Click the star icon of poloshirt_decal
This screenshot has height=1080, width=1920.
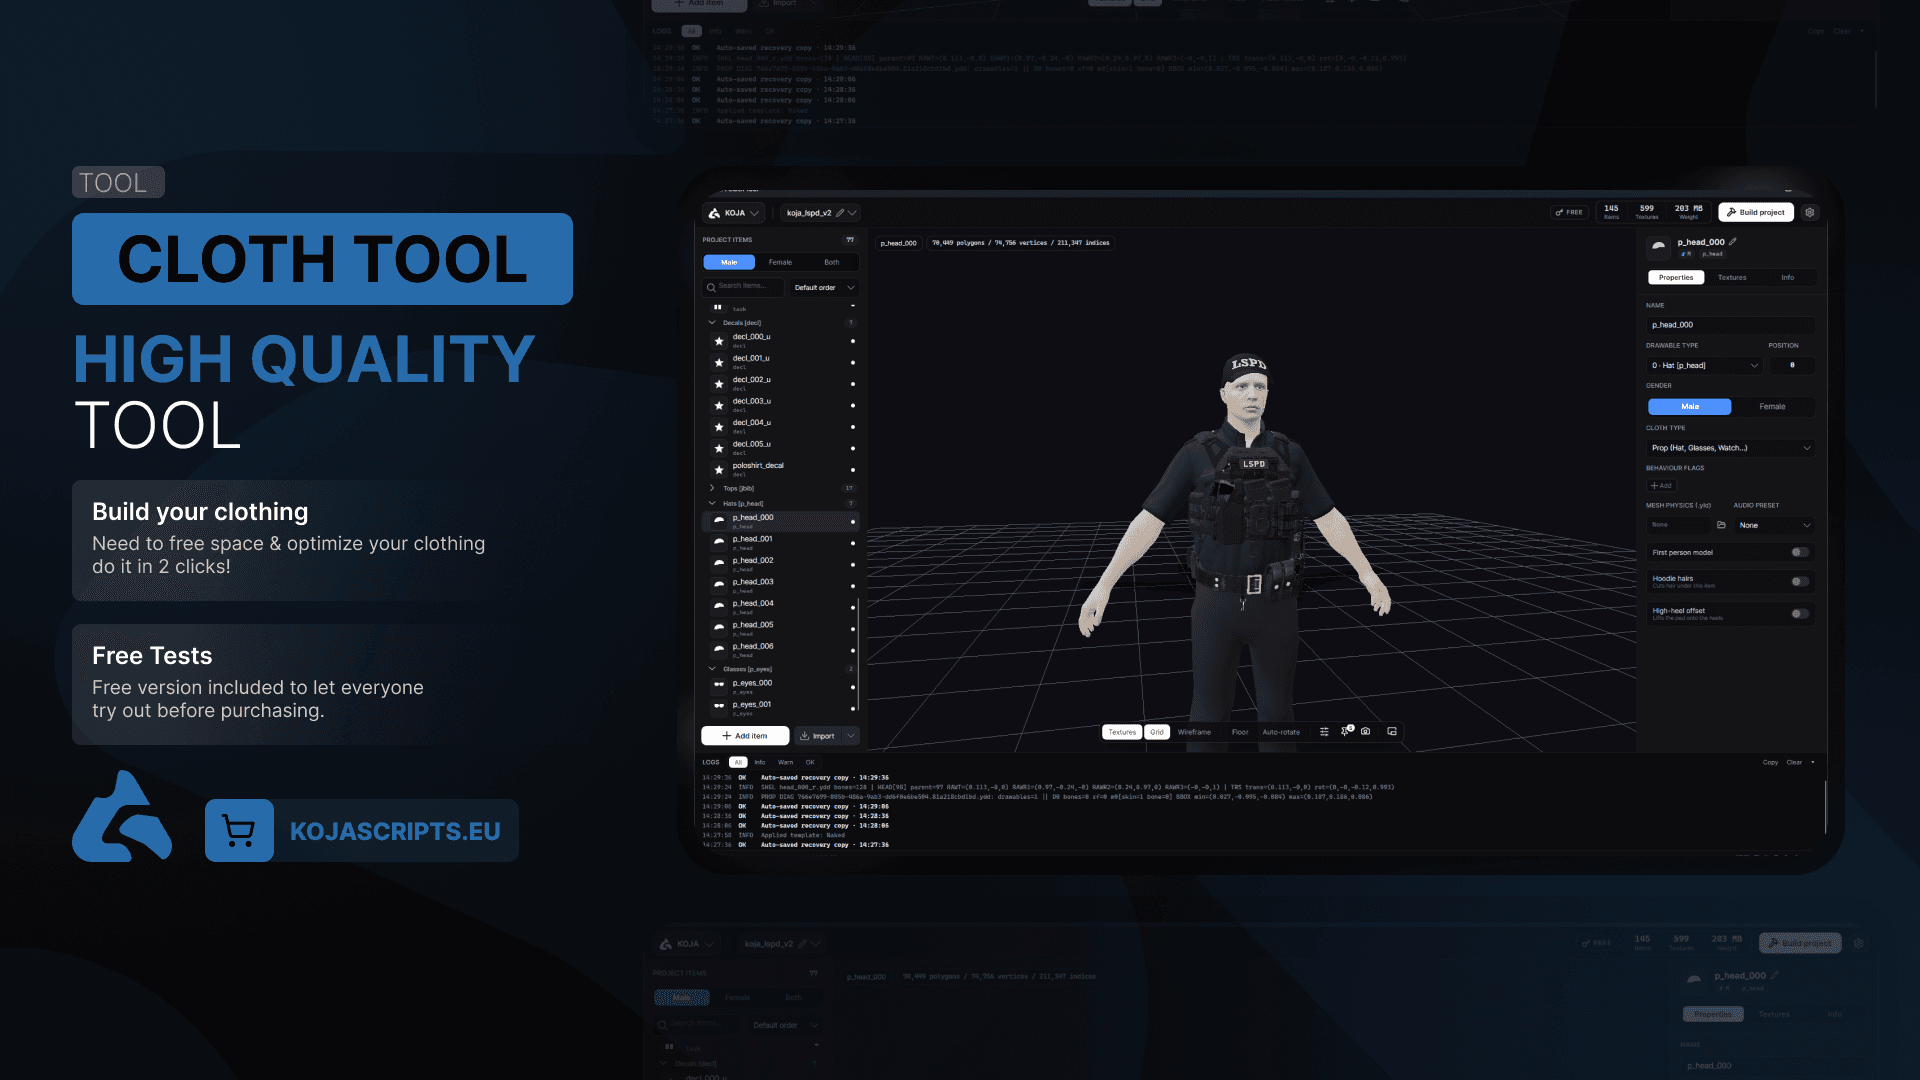[719, 470]
